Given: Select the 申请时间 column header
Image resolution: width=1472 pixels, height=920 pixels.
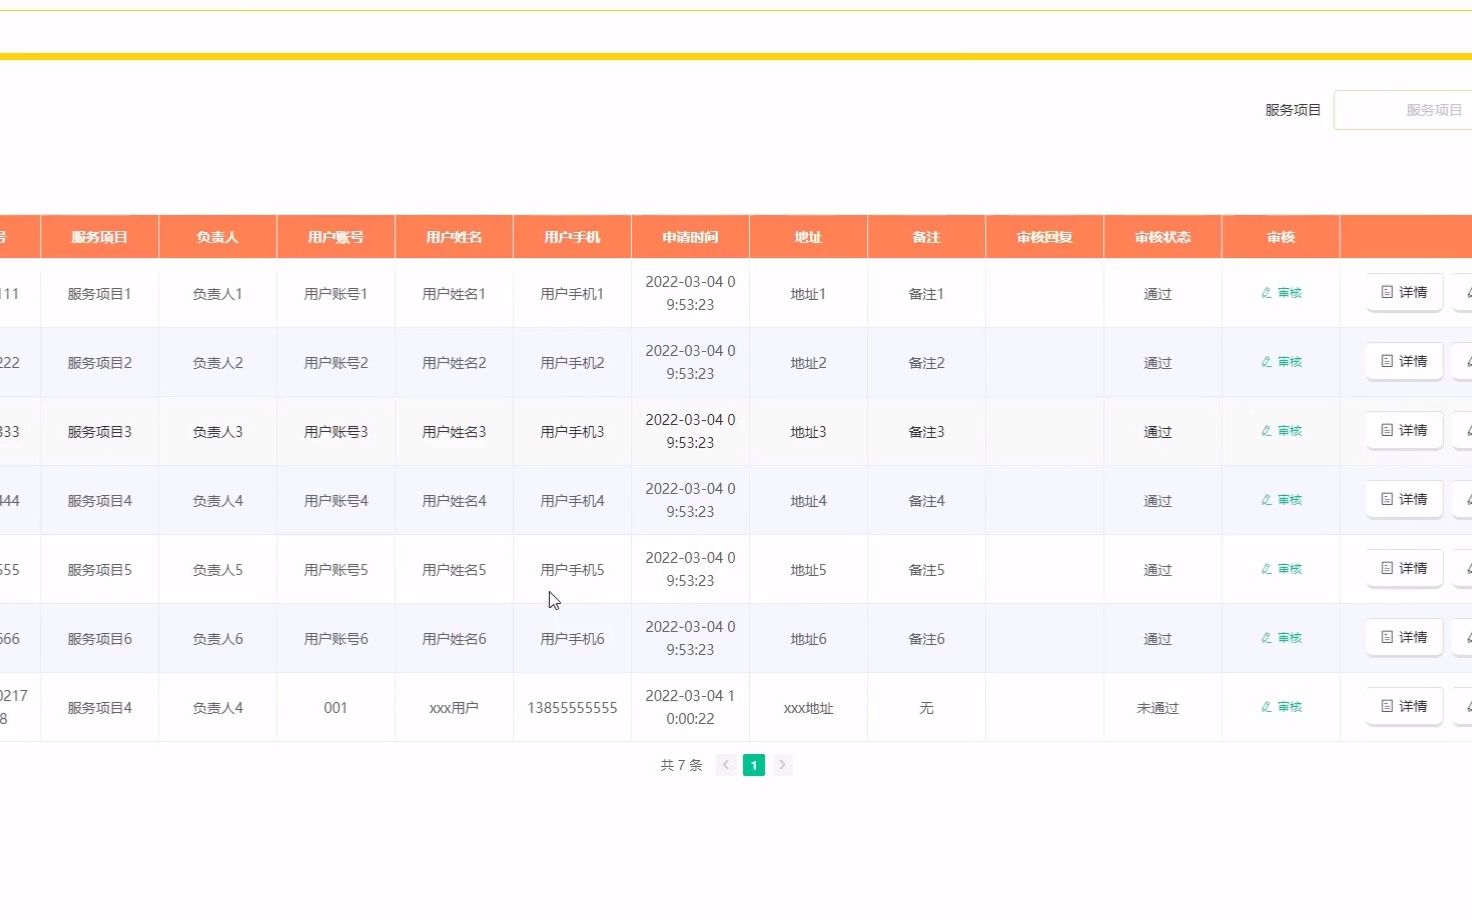Looking at the screenshot, I should [690, 237].
